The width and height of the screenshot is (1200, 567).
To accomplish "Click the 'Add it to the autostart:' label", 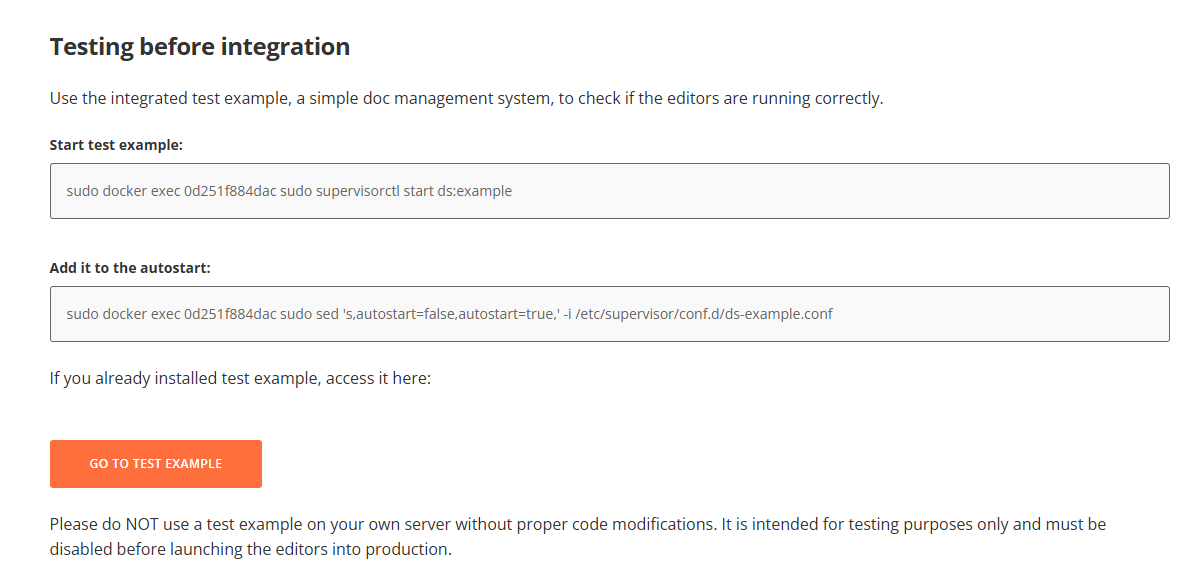I will [x=130, y=268].
